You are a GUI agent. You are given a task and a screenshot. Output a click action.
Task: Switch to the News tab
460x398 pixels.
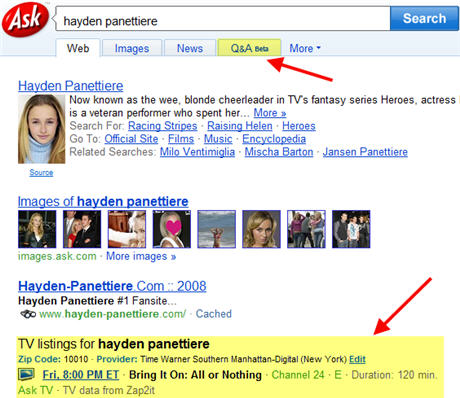pos(190,48)
